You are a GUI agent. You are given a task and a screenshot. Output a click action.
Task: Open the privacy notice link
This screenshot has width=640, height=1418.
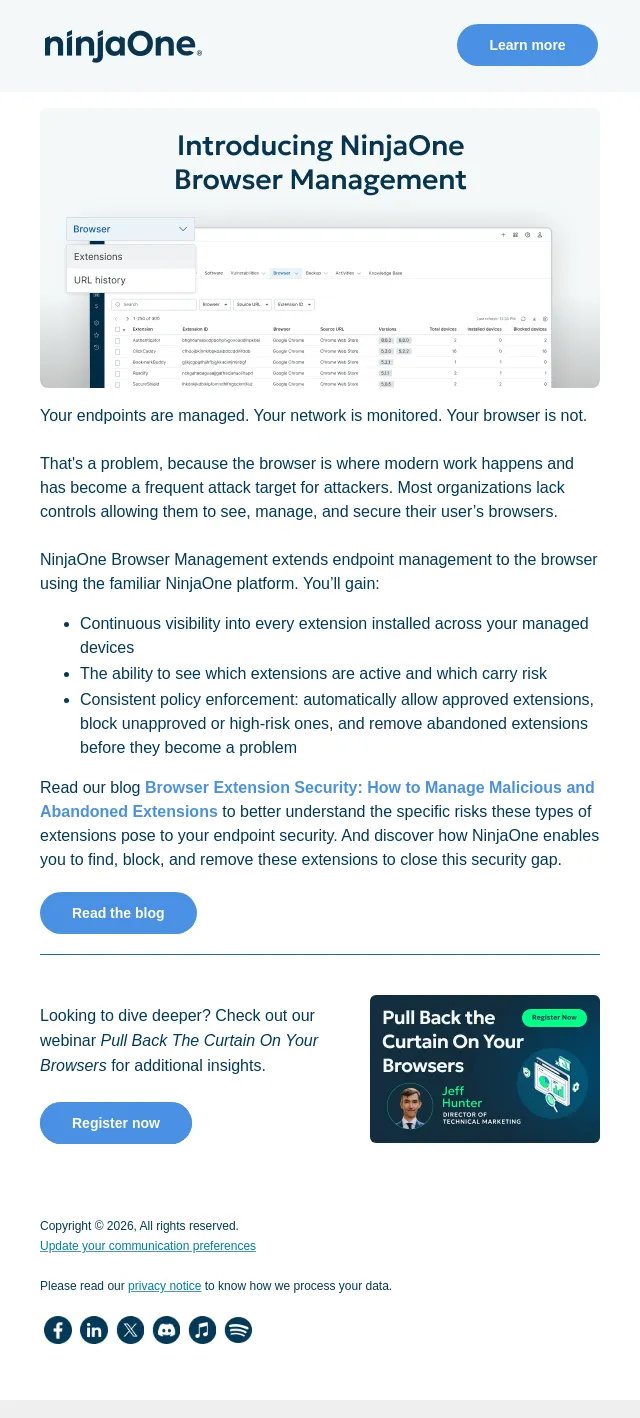click(x=164, y=1286)
